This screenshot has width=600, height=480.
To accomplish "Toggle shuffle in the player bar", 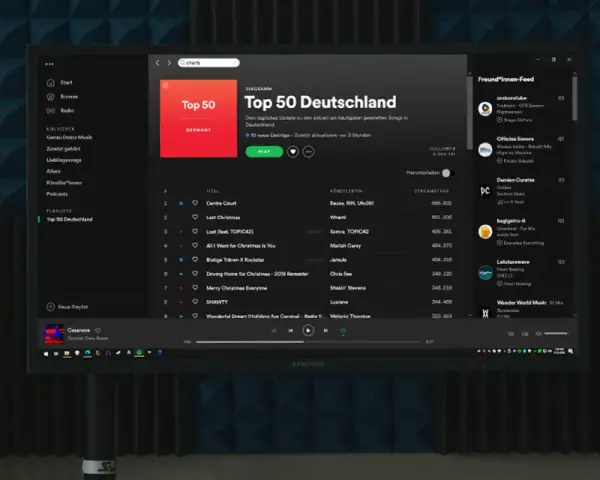I will coord(274,330).
